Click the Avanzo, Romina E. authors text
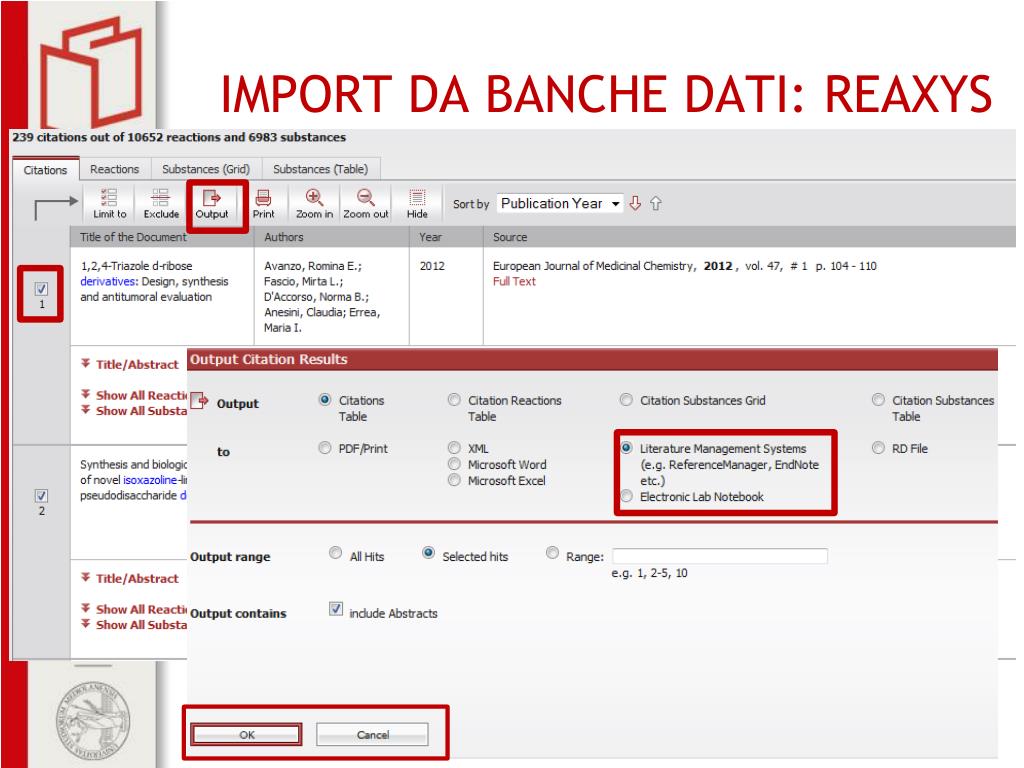The height and width of the screenshot is (768, 1024). (x=312, y=266)
